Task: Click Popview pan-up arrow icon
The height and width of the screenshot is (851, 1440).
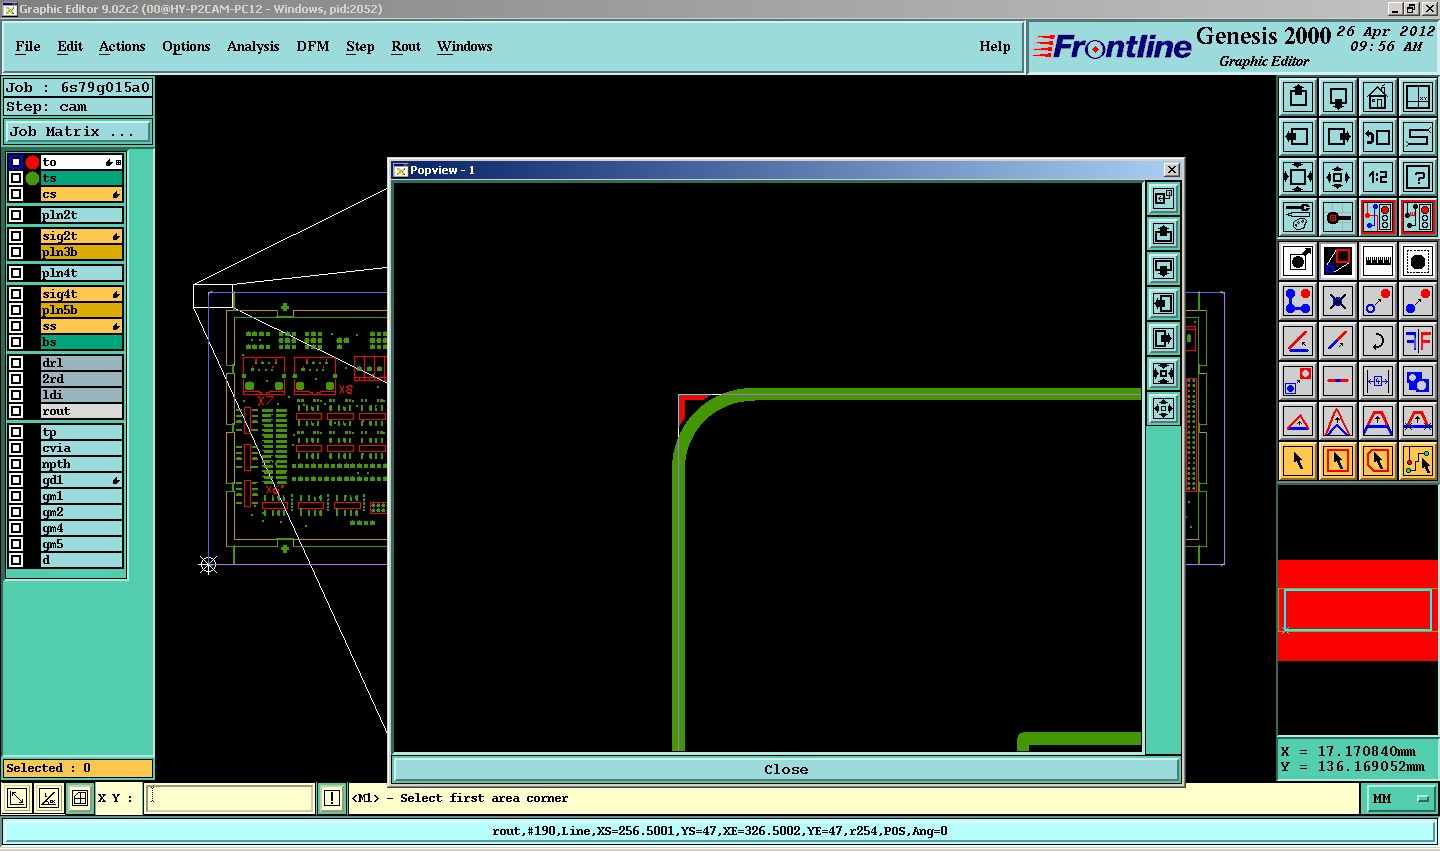Action: pos(1163,234)
